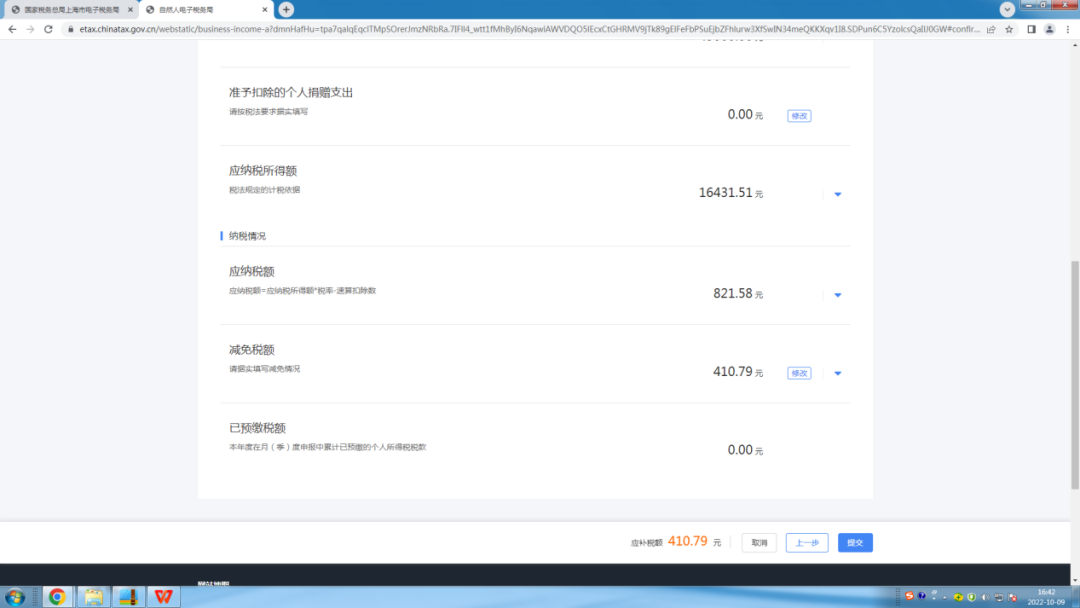Open a new browser tab

286,10
